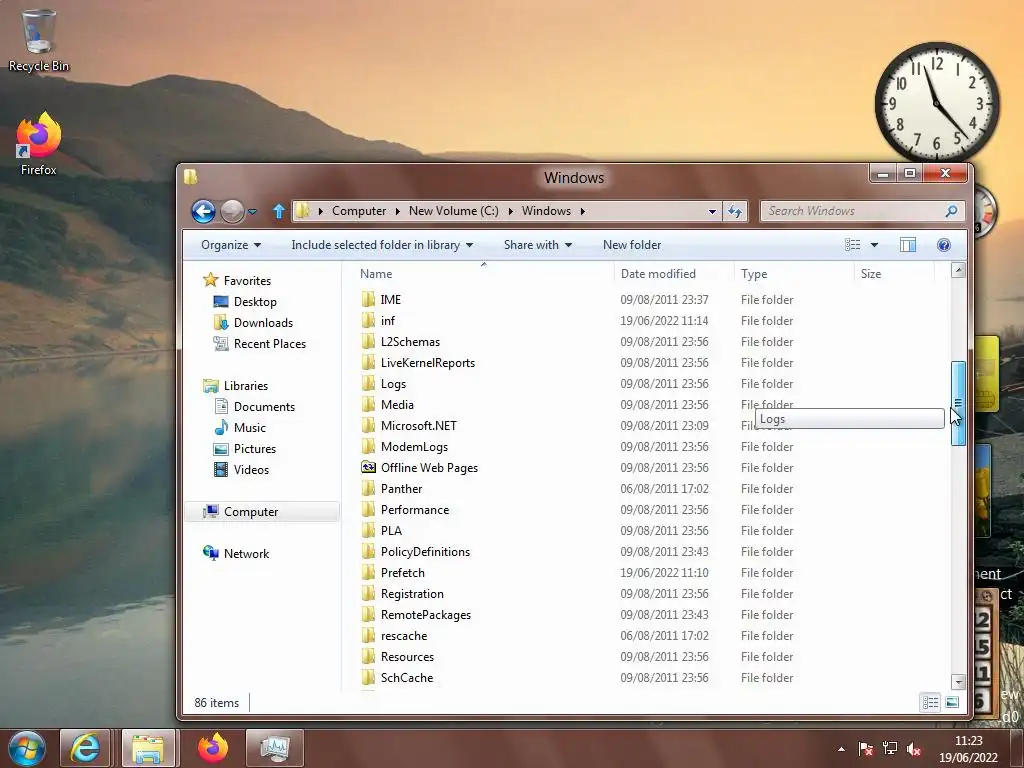Image resolution: width=1024 pixels, height=768 pixels.
Task: Select the rescache folder
Action: coord(404,635)
